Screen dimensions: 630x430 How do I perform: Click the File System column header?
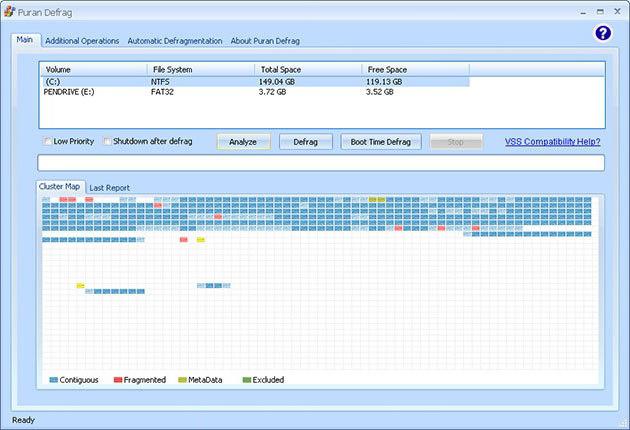pyautogui.click(x=201, y=70)
